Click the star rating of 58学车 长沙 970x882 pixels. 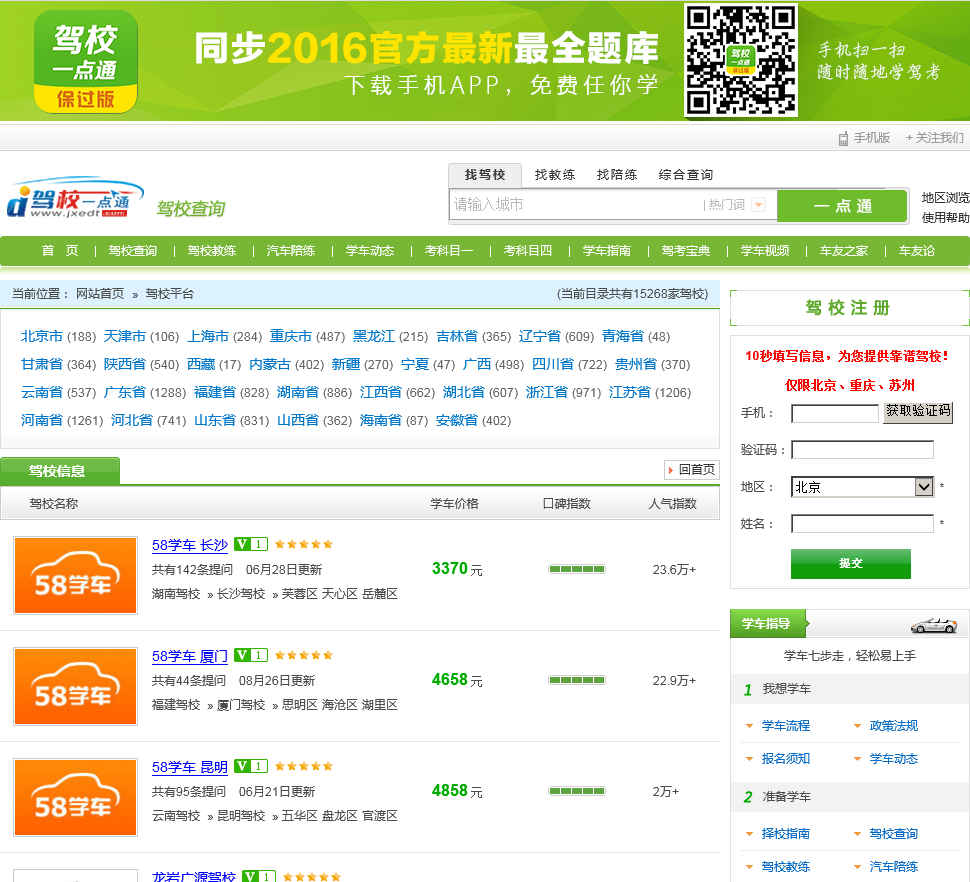304,544
